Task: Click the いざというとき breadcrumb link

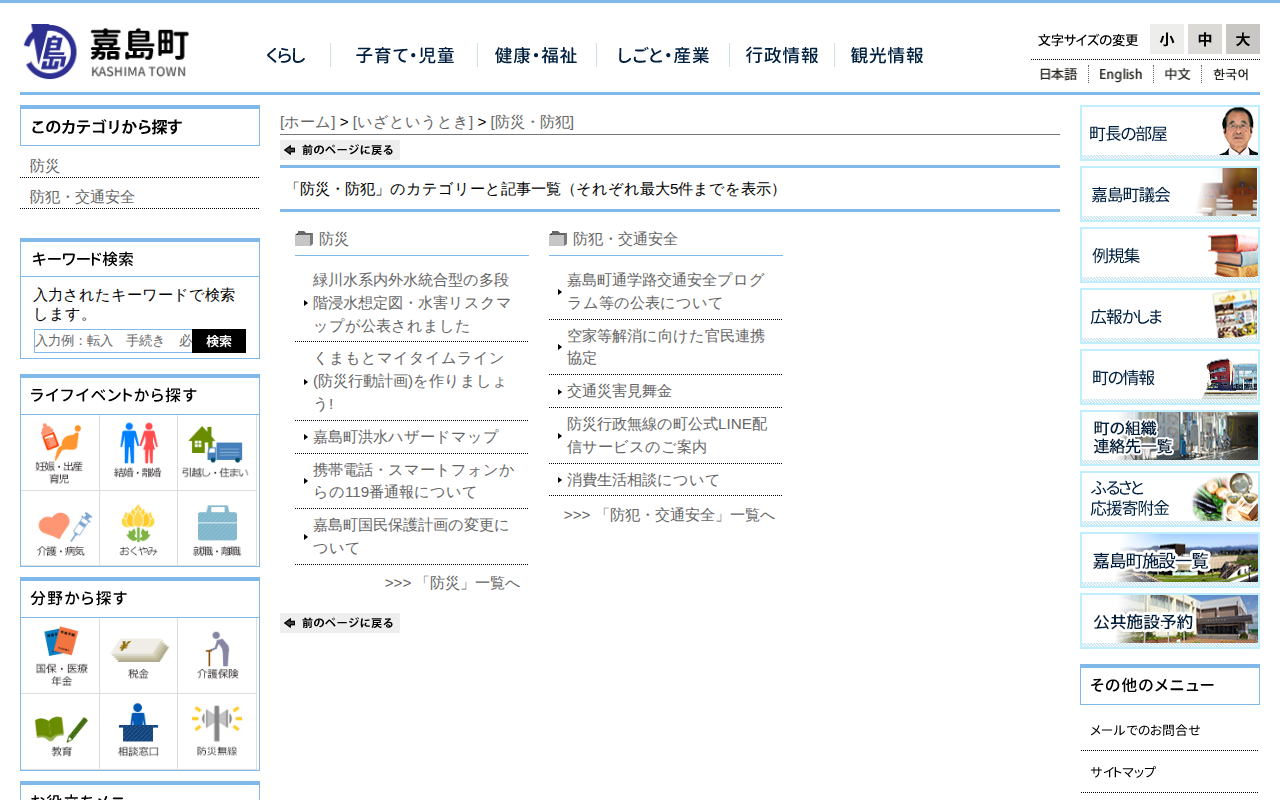Action: (412, 122)
